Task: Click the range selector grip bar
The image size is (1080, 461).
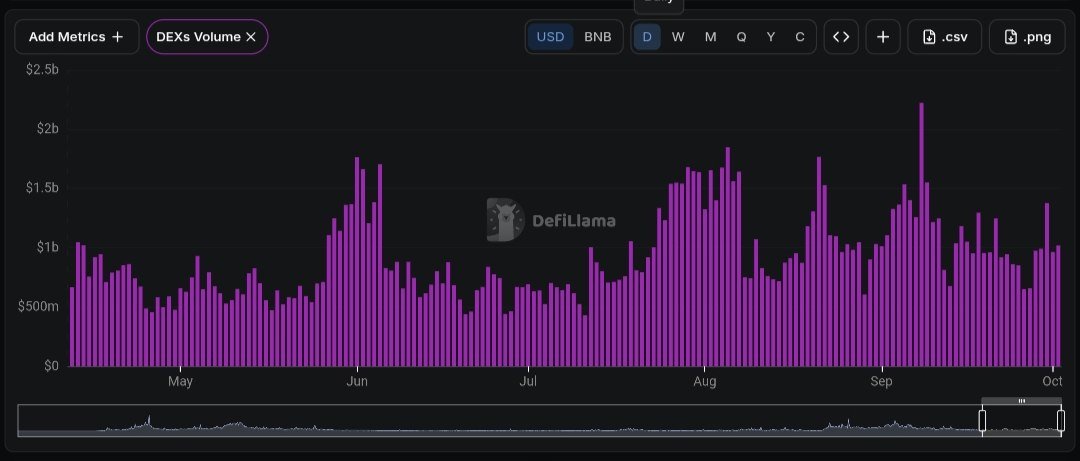Action: [1021, 400]
